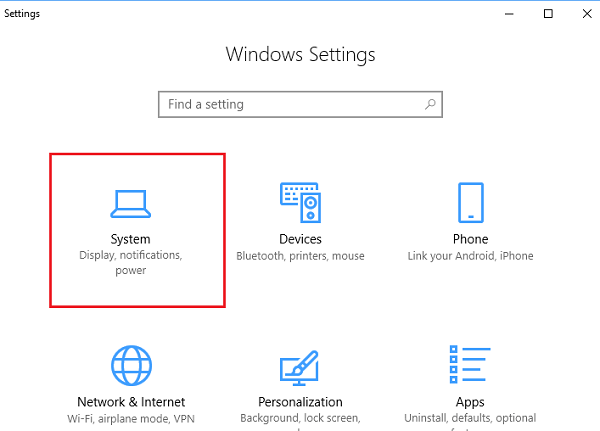Click the Devices category label
Viewport: 600px width, 431px height.
(x=300, y=239)
